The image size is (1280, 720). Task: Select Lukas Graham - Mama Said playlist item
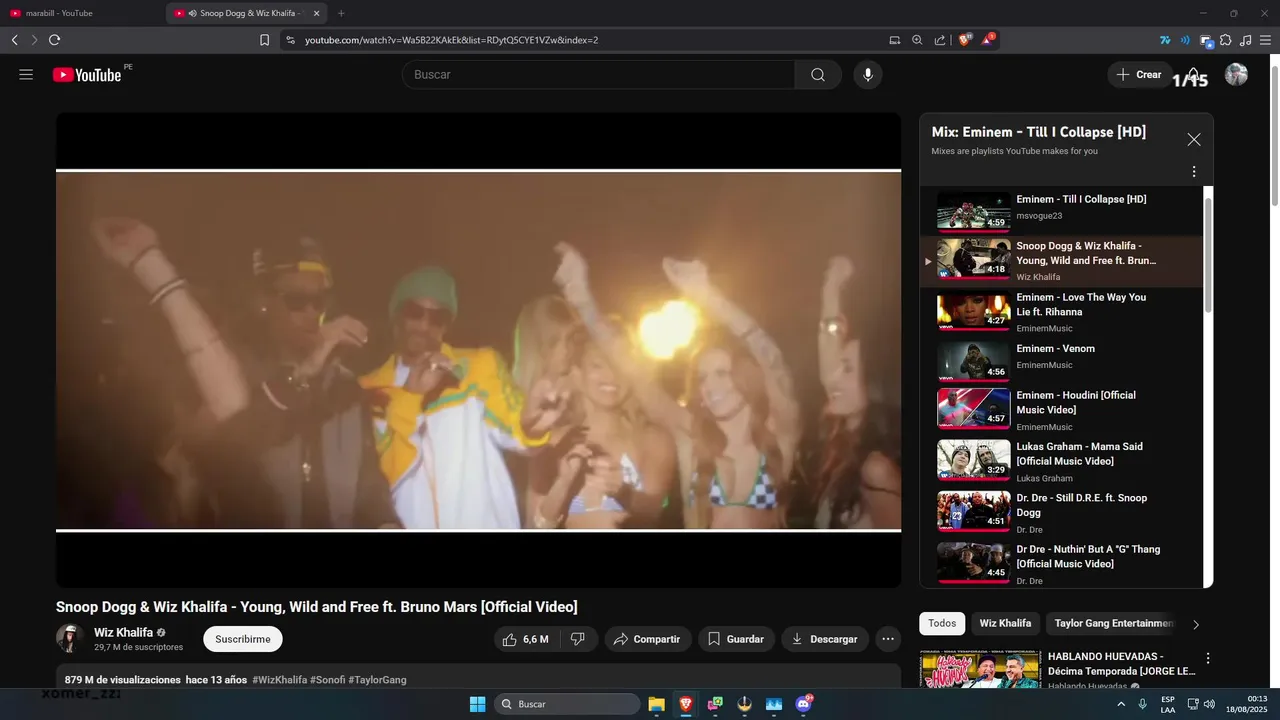[1061, 461]
